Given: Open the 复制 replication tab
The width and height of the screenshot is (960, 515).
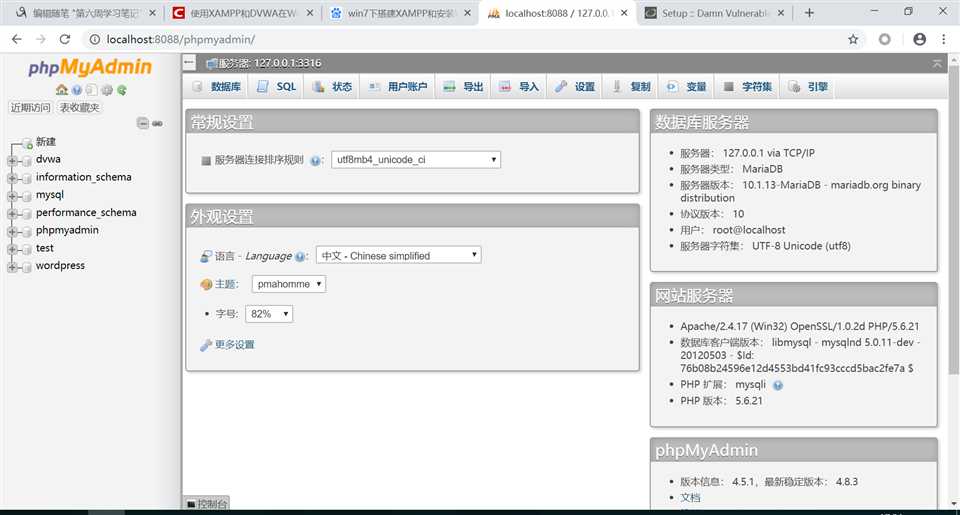Looking at the screenshot, I should click(631, 87).
